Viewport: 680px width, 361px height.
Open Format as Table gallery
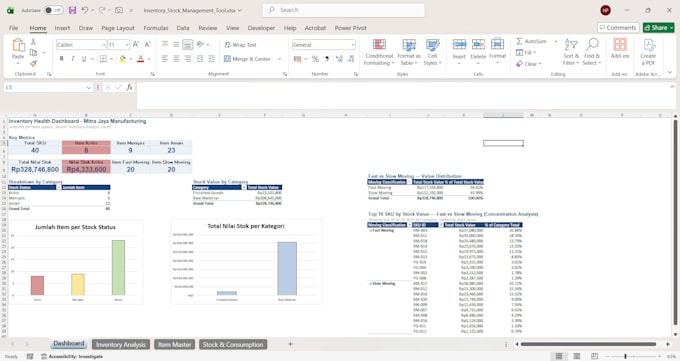click(x=409, y=52)
